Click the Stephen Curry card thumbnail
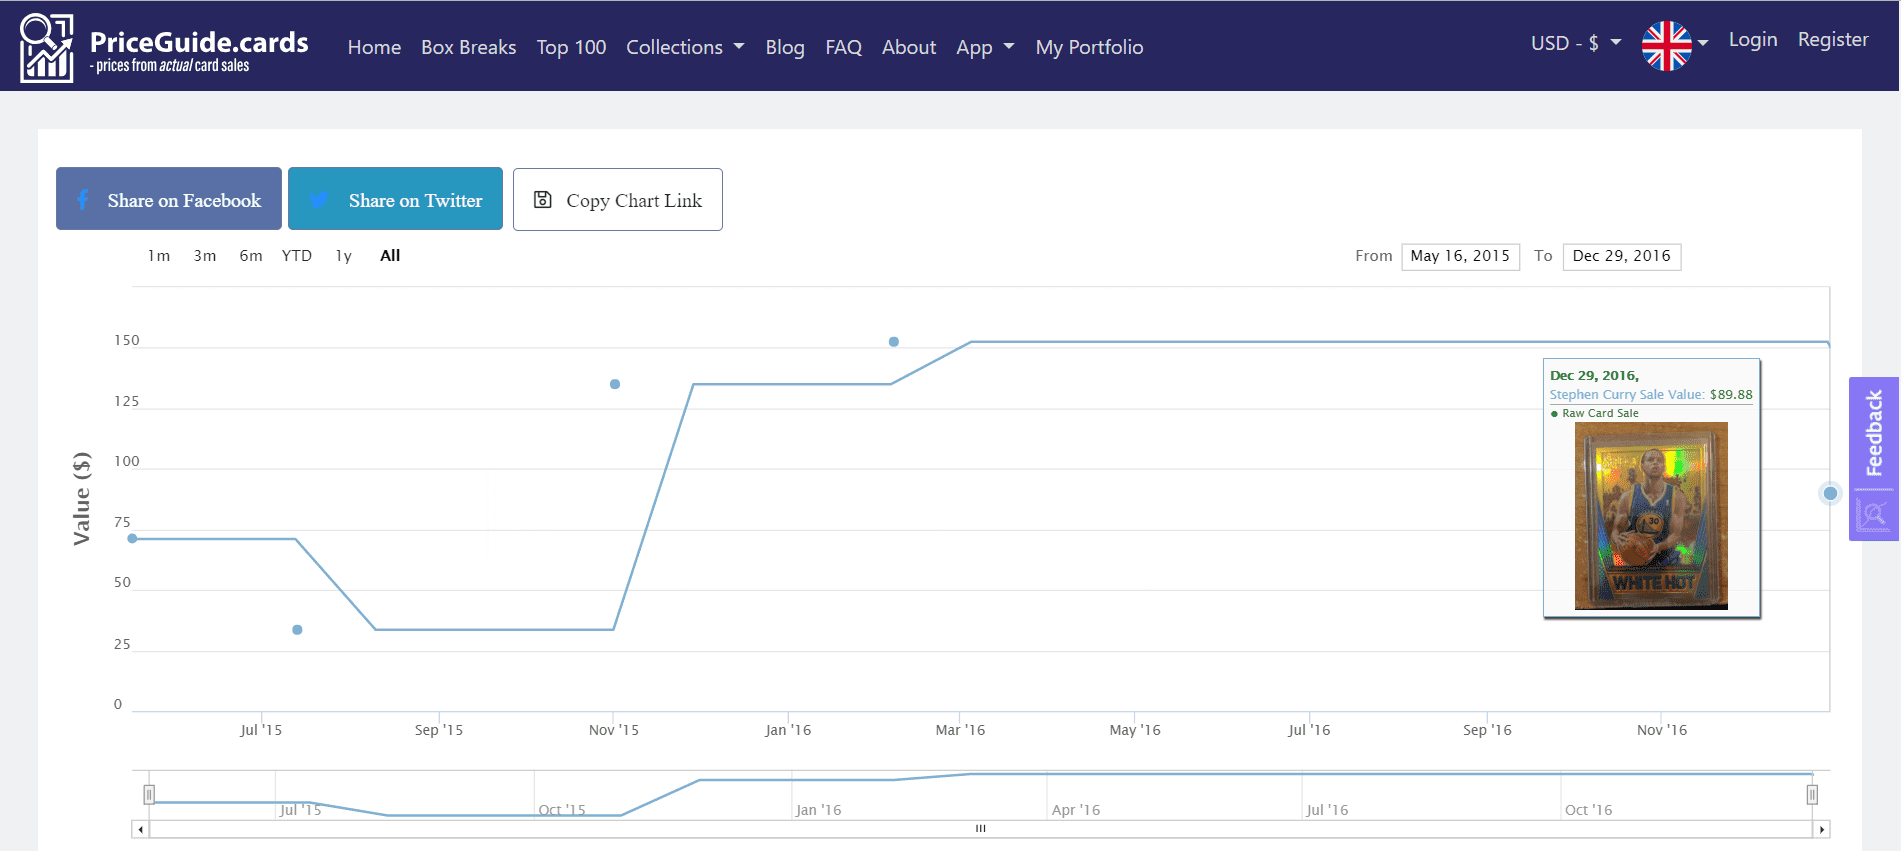1901x851 pixels. (1651, 516)
